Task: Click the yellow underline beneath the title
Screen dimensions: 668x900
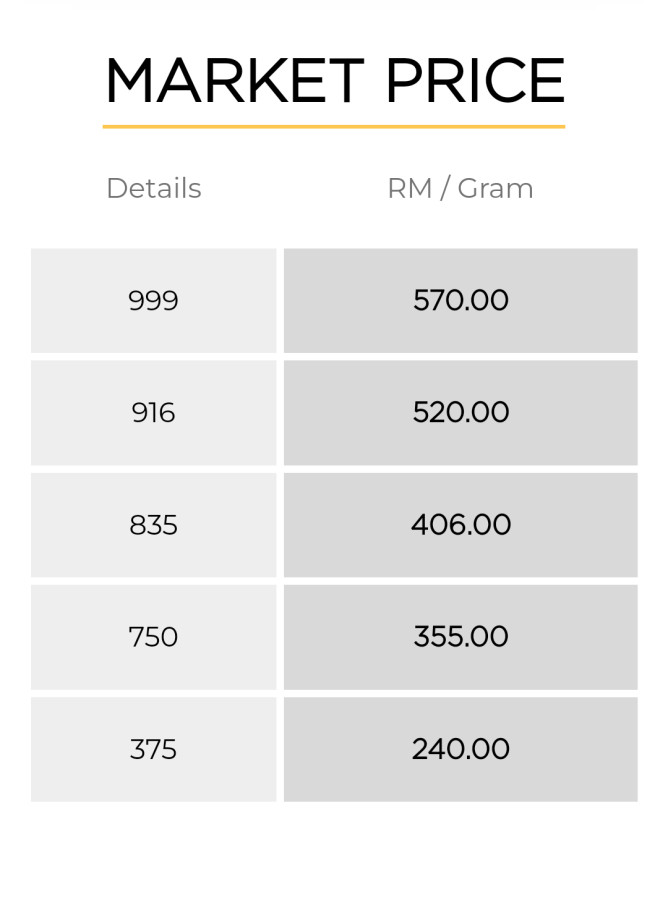Action: click(333, 127)
